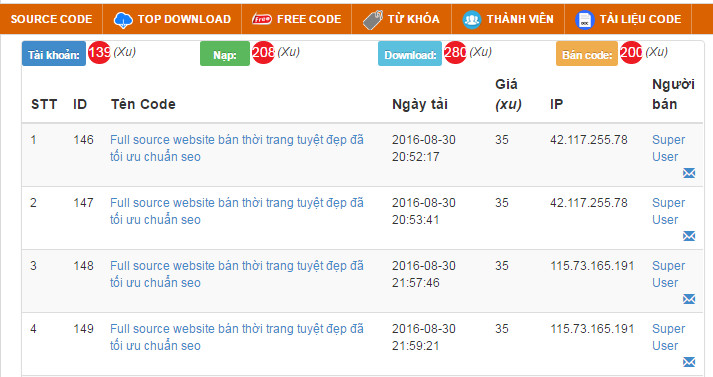Click the red 208 deposit badge
The height and width of the screenshot is (377, 713).
pos(263,52)
